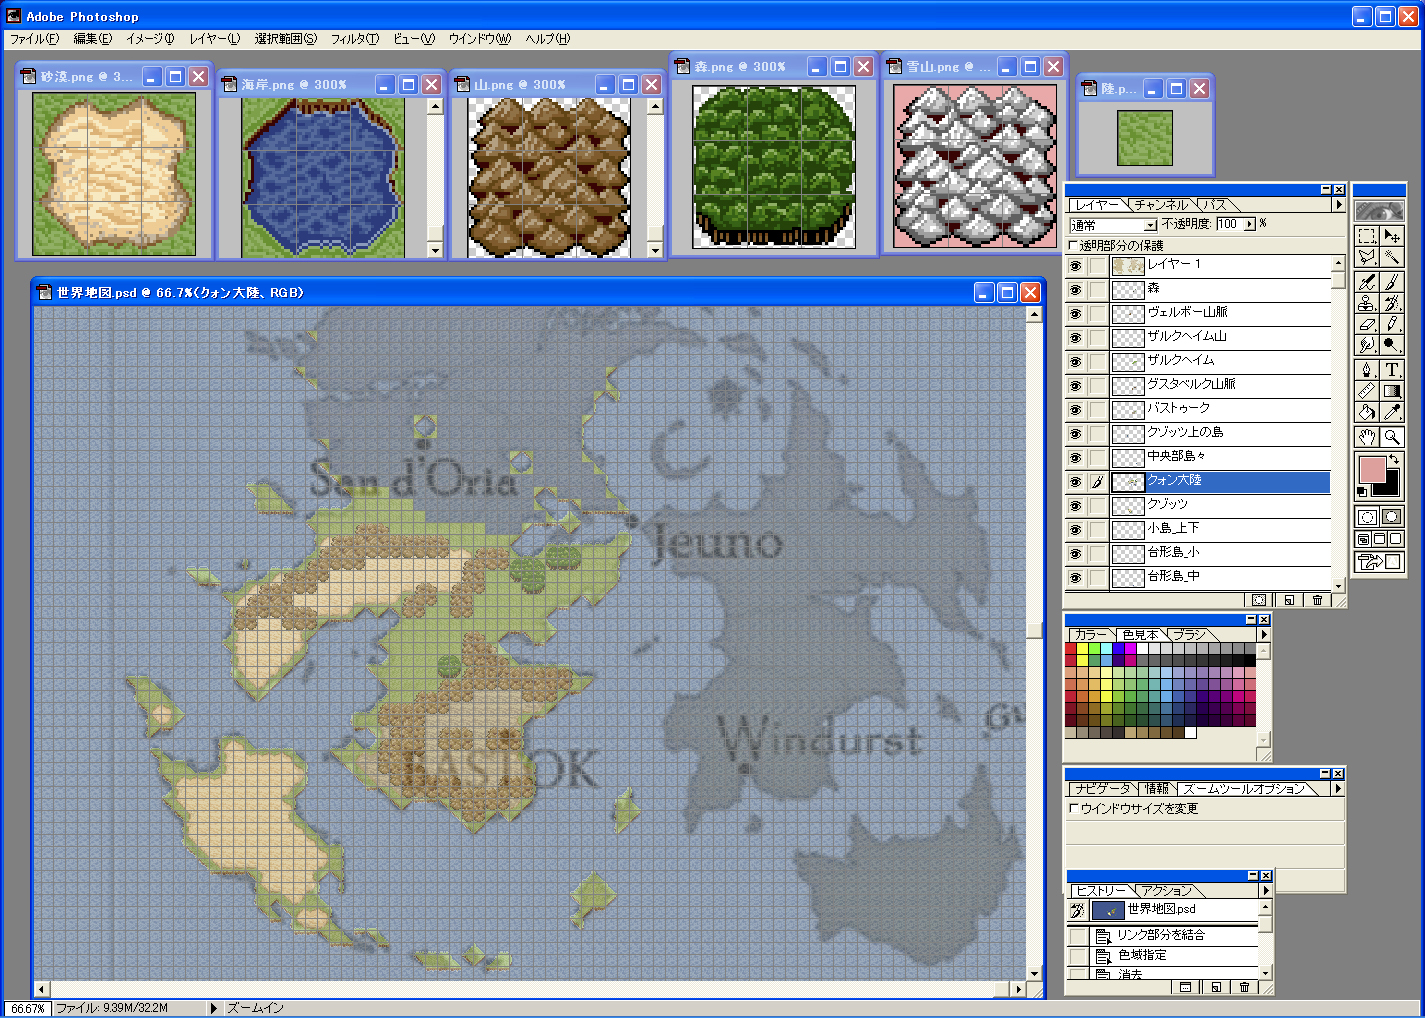Select the Pencil tool
1425x1018 pixels.
[1392, 324]
